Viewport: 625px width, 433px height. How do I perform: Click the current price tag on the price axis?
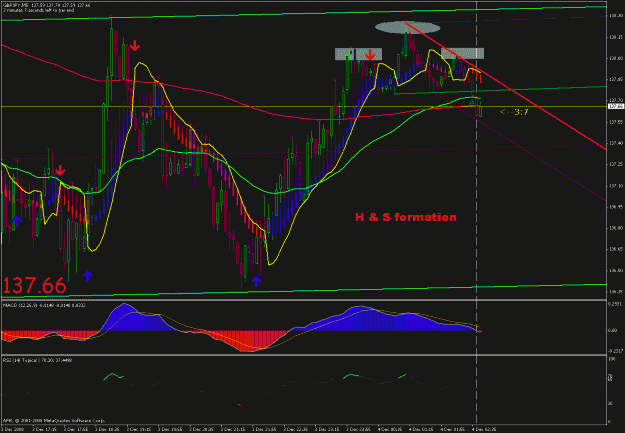pos(616,106)
